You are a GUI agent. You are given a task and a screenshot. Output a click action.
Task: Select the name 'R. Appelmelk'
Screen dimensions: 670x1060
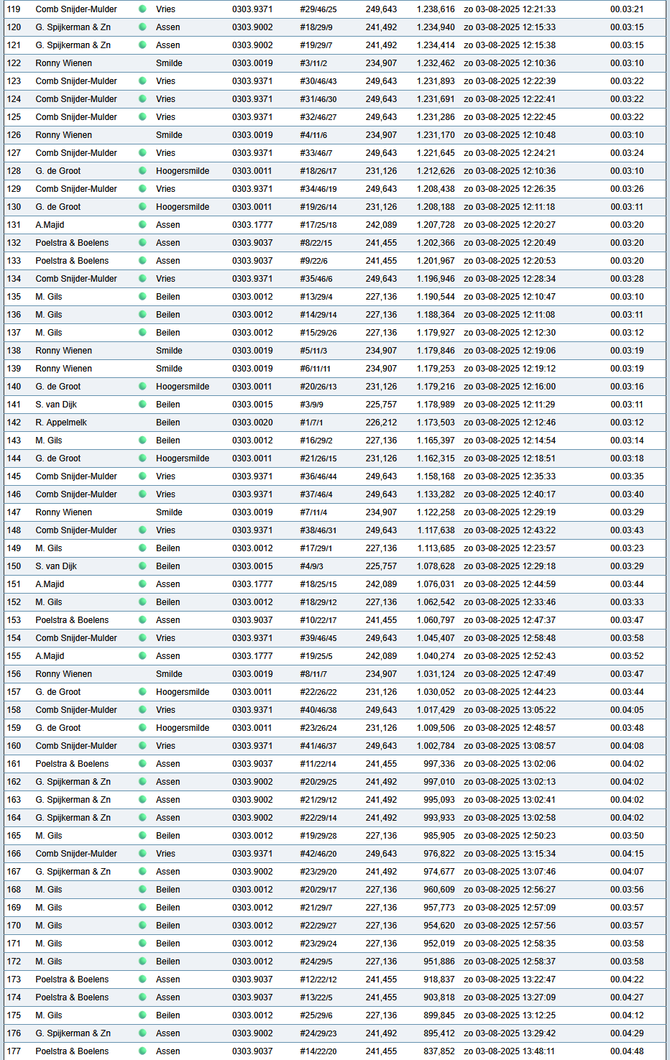coord(61,423)
